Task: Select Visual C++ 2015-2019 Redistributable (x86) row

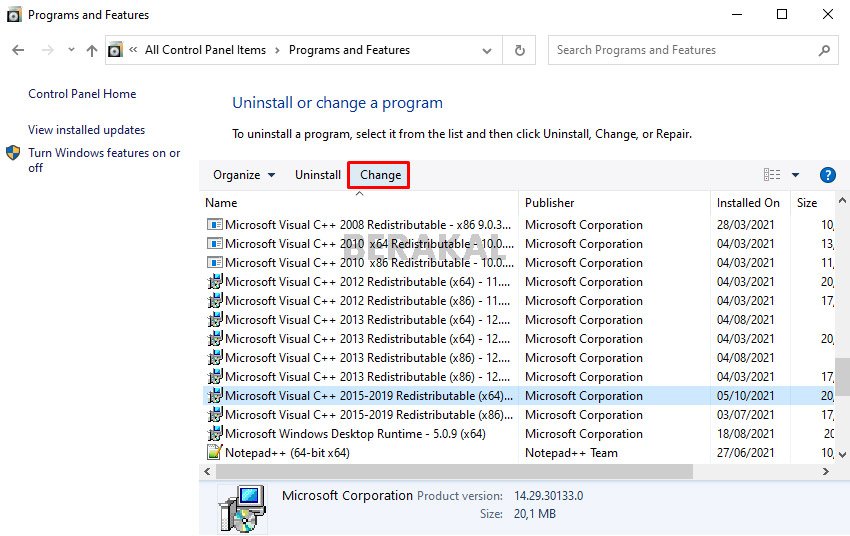Action: [x=519, y=415]
